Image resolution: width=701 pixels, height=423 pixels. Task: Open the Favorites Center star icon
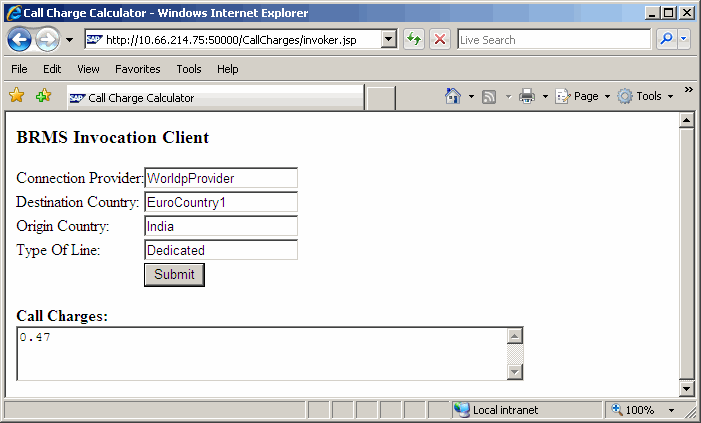point(16,97)
